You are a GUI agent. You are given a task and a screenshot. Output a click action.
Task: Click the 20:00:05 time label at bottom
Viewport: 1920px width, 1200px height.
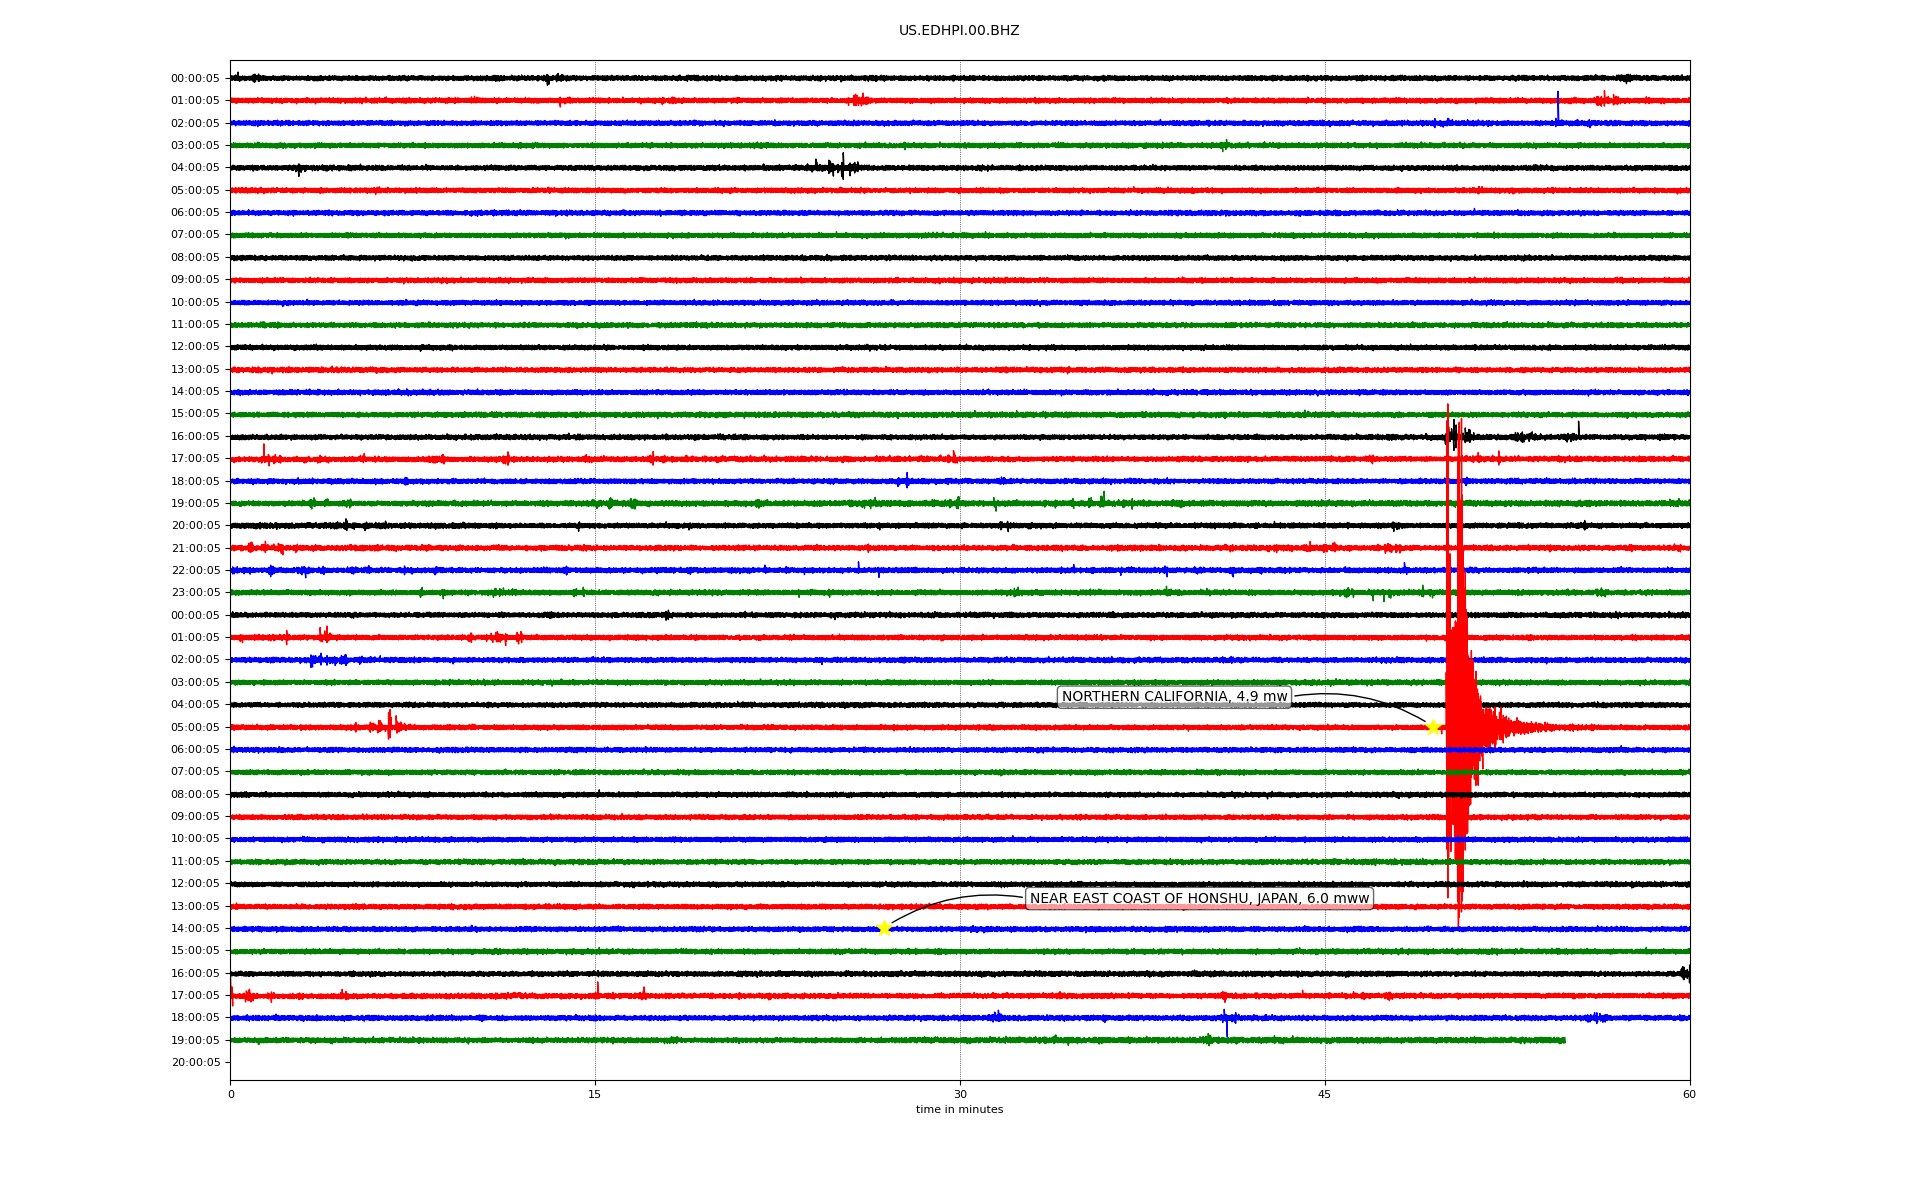tap(195, 1063)
